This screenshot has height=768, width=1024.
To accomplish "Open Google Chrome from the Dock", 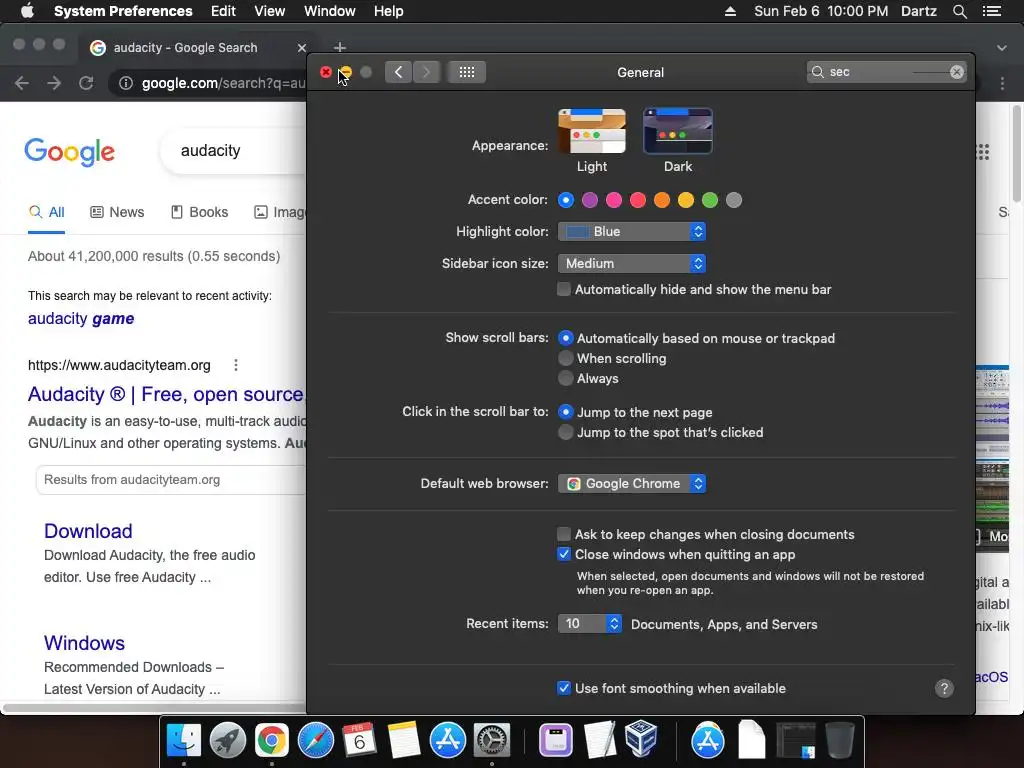I will tap(272, 740).
